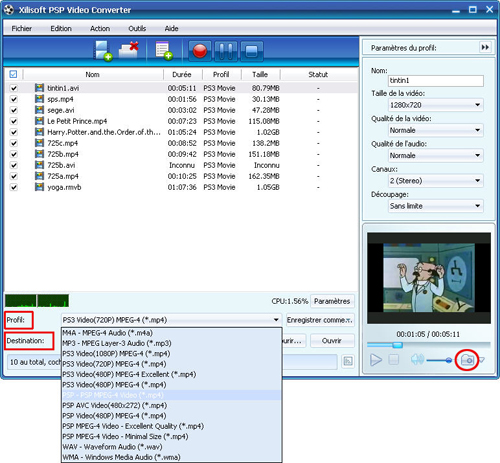Select PSP AVC Video(480x272) profile option
The height and width of the screenshot is (463, 500).
click(x=172, y=405)
